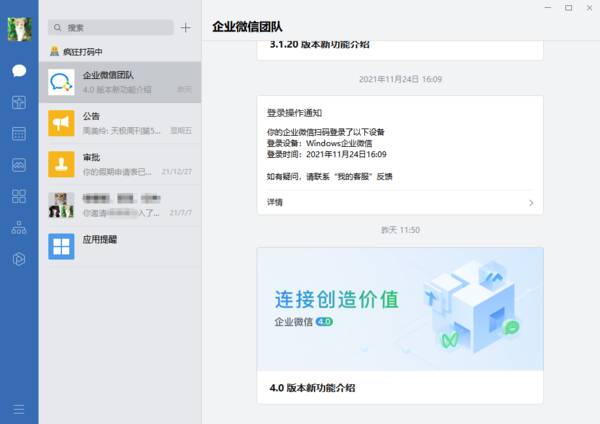The image size is (600, 424).
Task: Click the 搜索 search input field
Action: (x=110, y=28)
